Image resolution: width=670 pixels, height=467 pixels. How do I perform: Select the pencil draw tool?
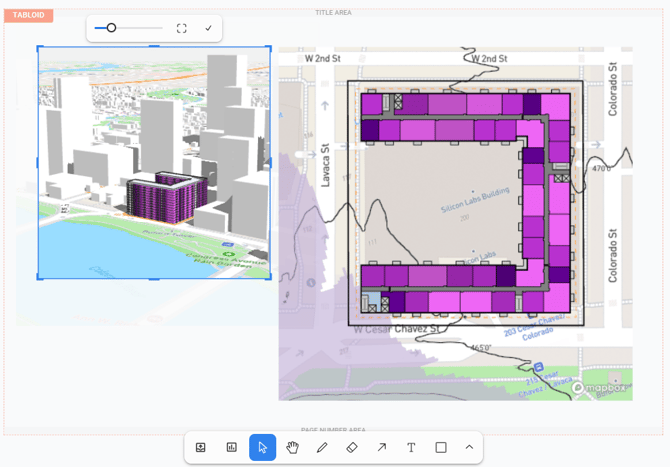pos(322,448)
